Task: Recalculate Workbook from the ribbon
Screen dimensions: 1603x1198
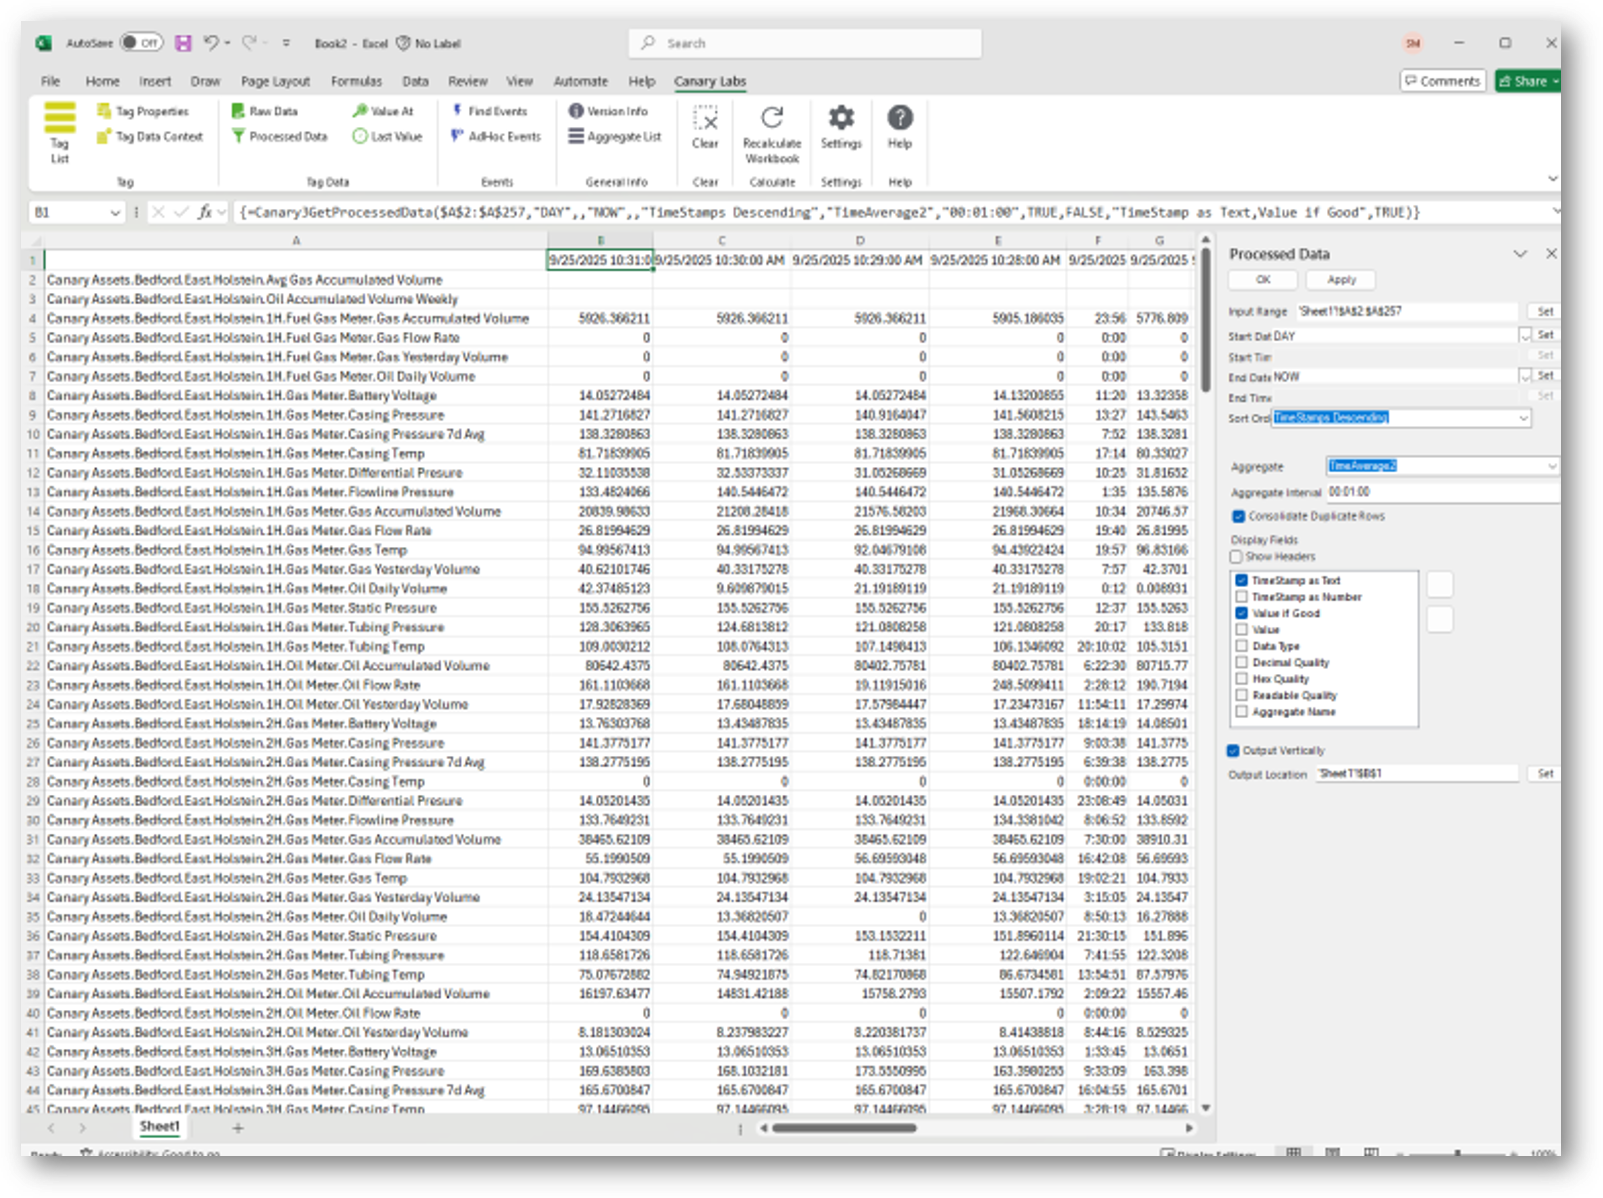Action: [772, 134]
